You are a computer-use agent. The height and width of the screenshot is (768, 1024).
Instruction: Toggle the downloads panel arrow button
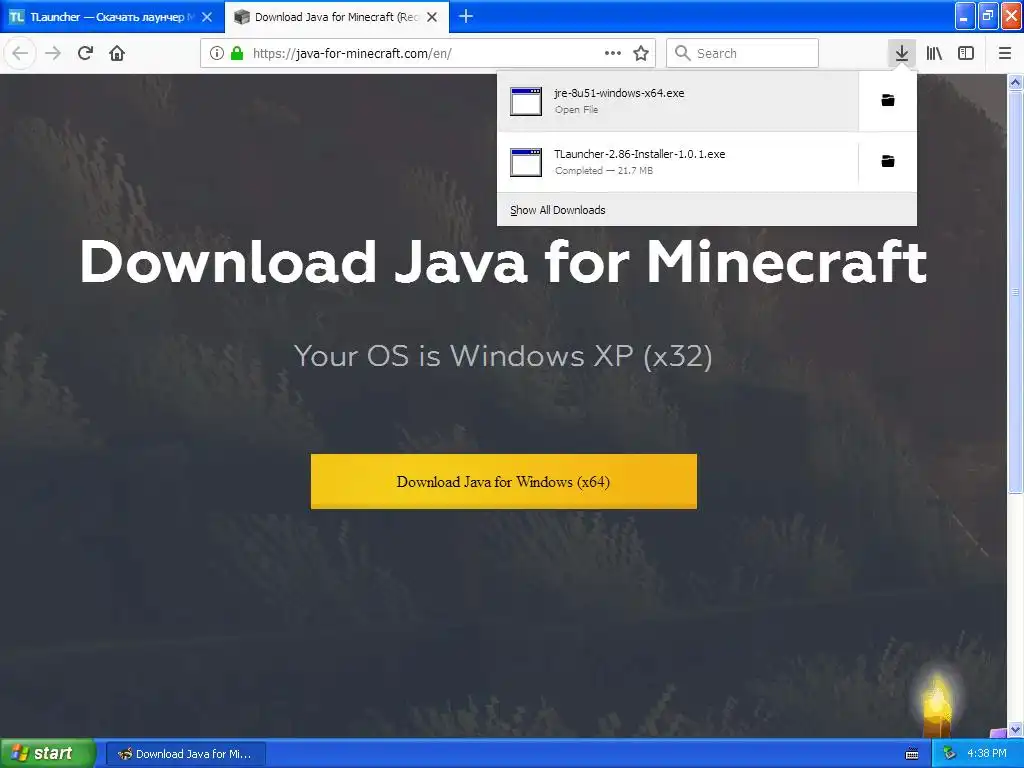point(901,53)
